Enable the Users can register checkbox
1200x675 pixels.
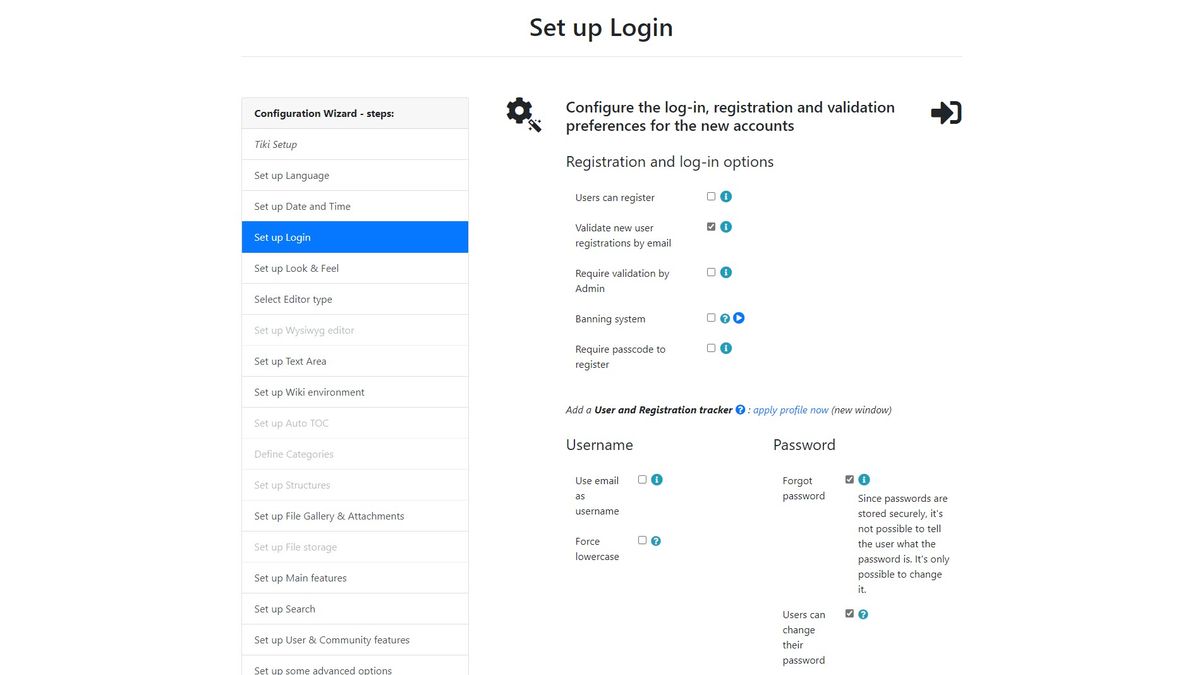click(711, 196)
